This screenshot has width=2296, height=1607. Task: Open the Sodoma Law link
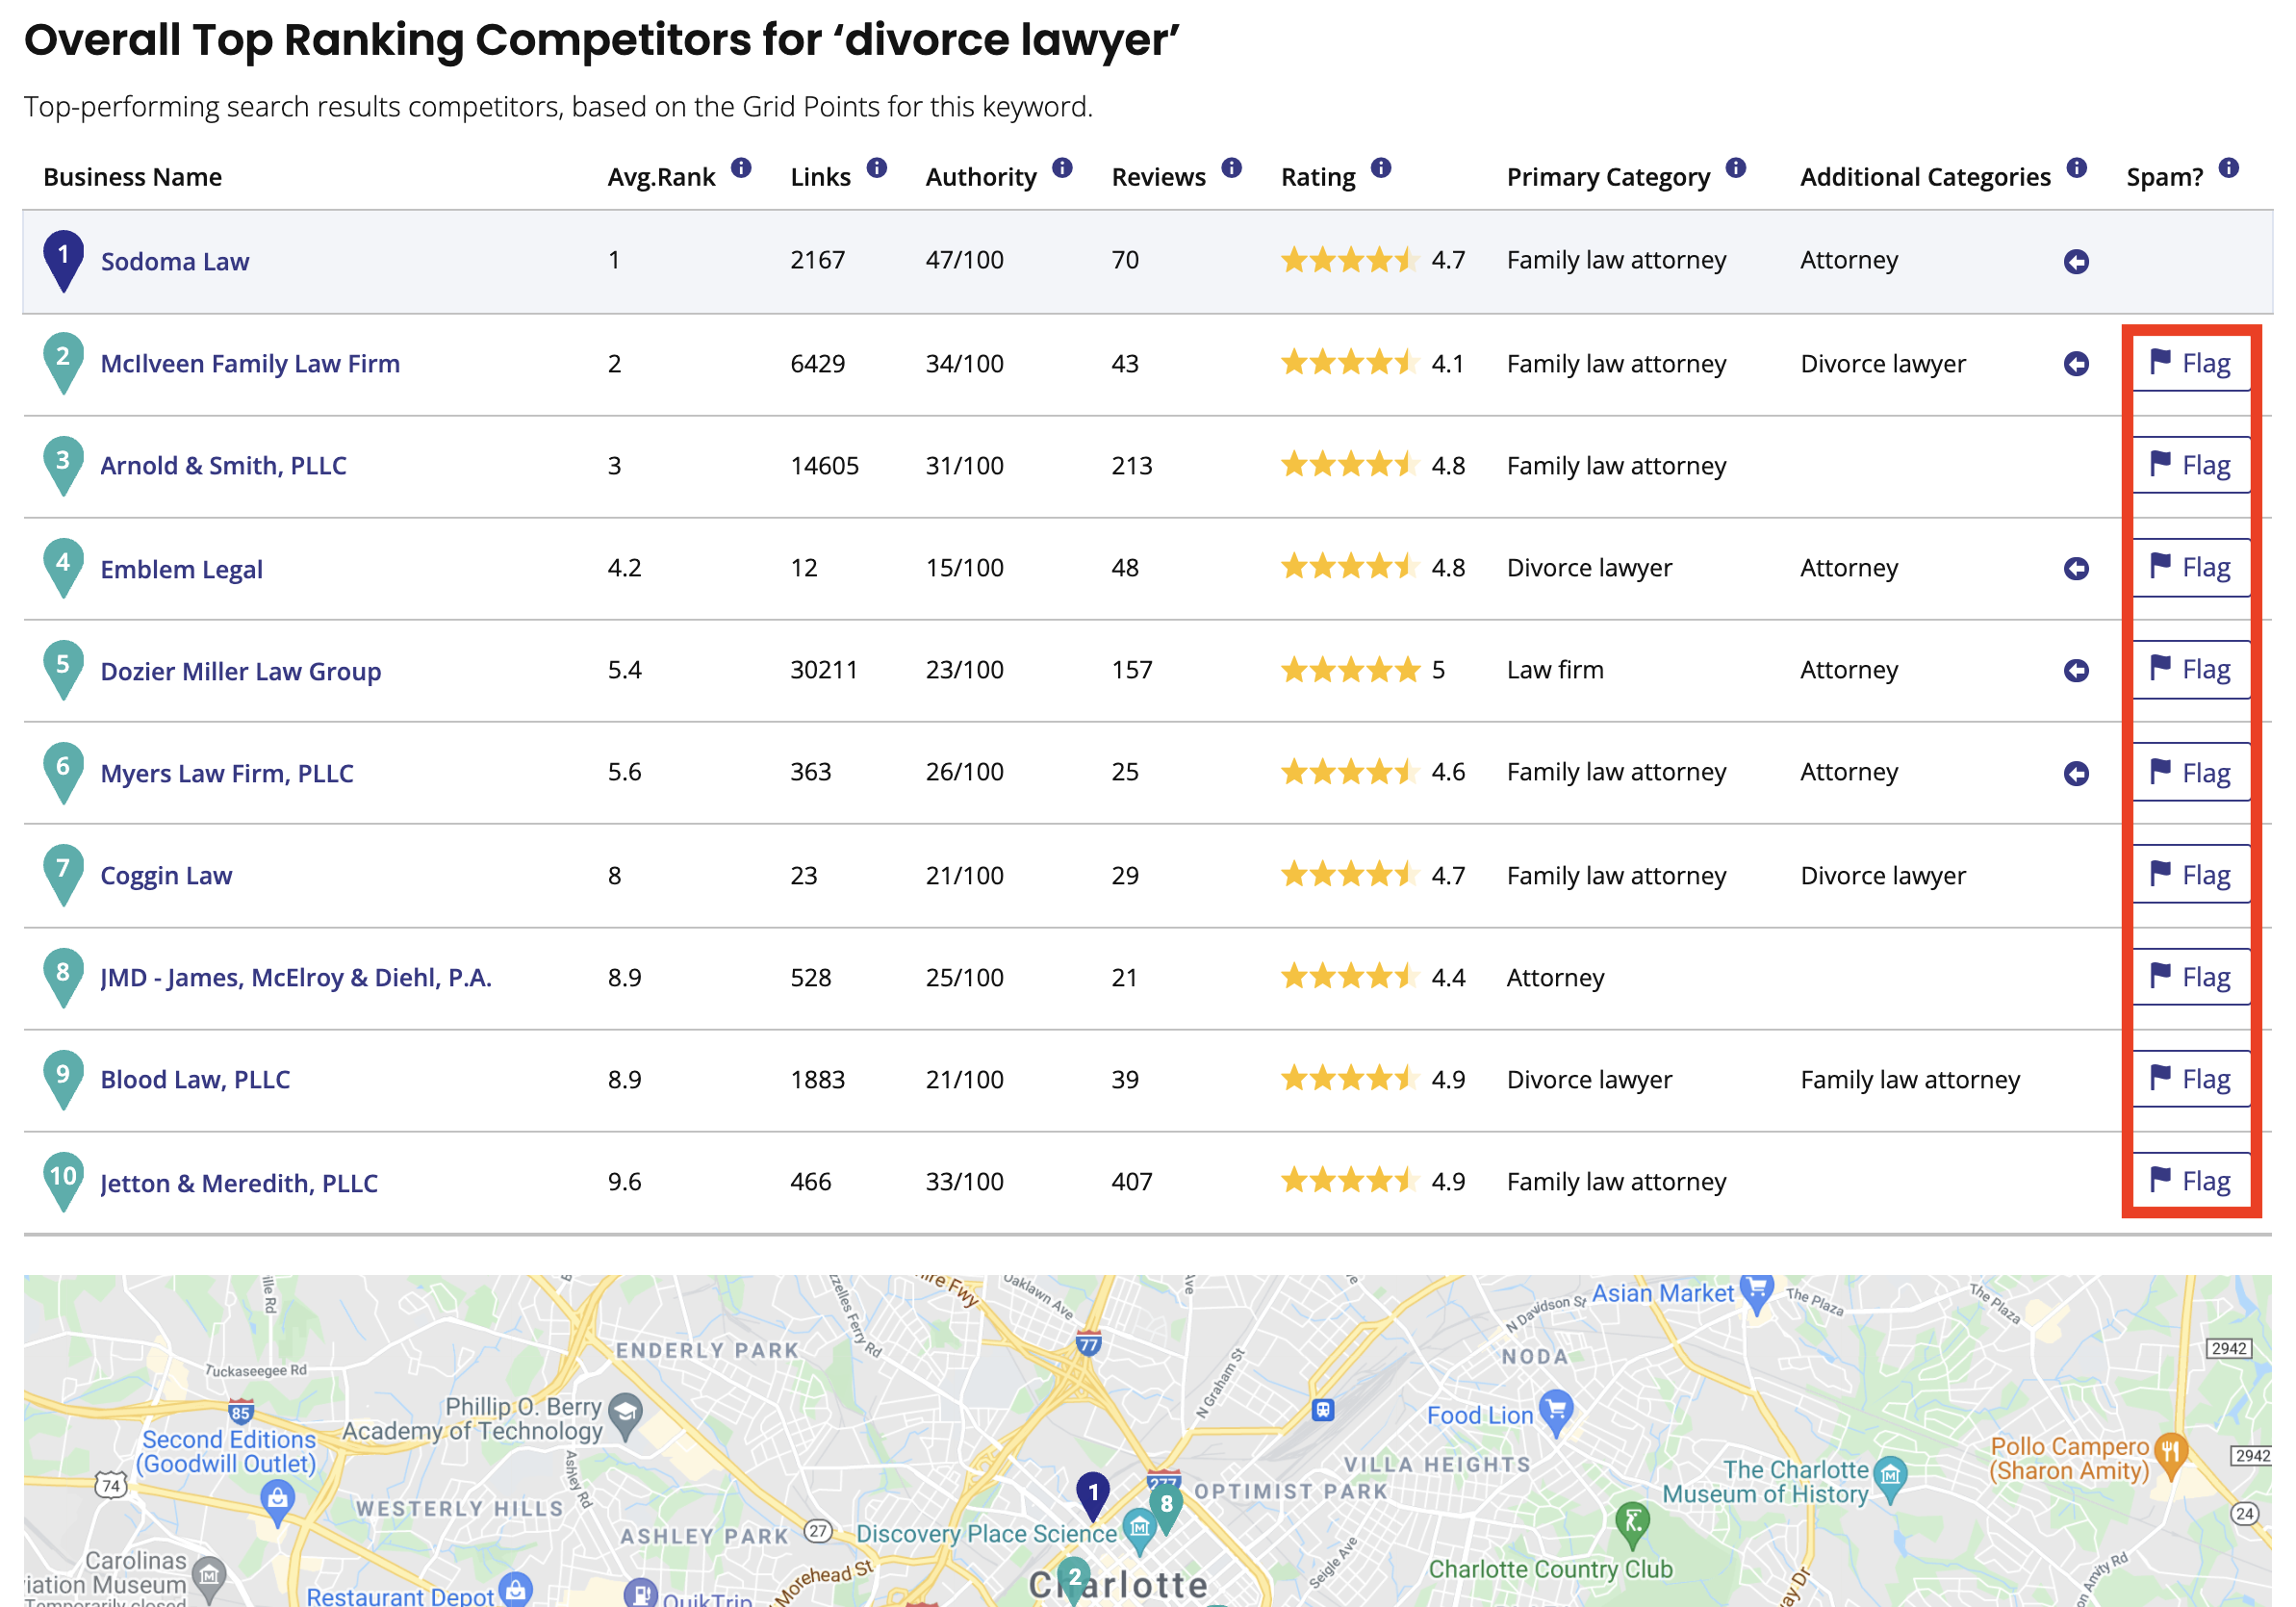(x=175, y=262)
